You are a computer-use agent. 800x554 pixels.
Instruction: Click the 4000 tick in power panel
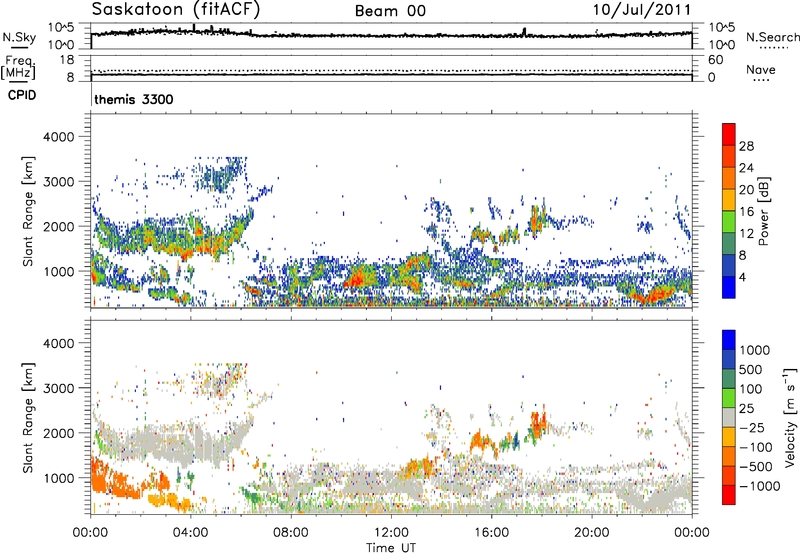click(x=58, y=137)
